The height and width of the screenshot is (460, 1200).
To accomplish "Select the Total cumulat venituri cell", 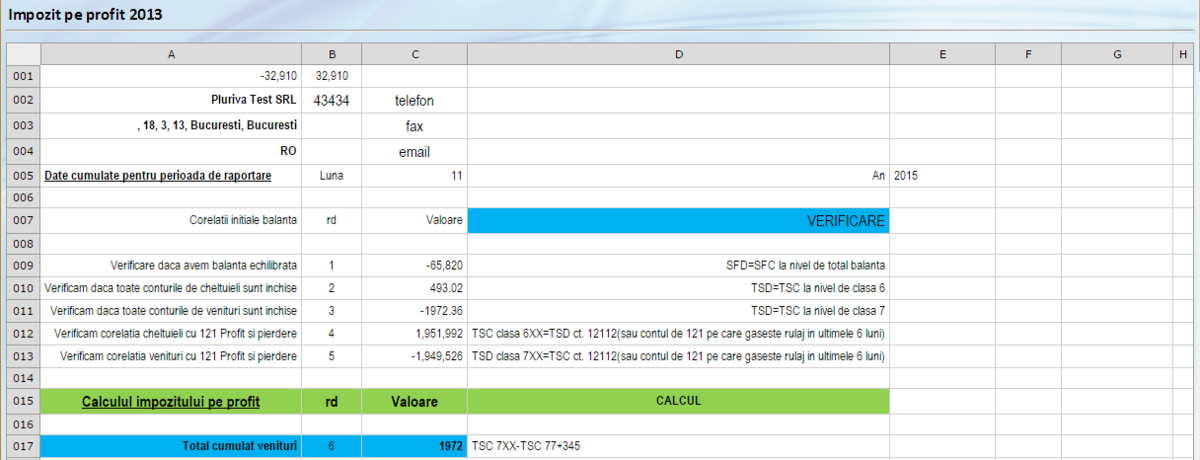I will [x=171, y=445].
